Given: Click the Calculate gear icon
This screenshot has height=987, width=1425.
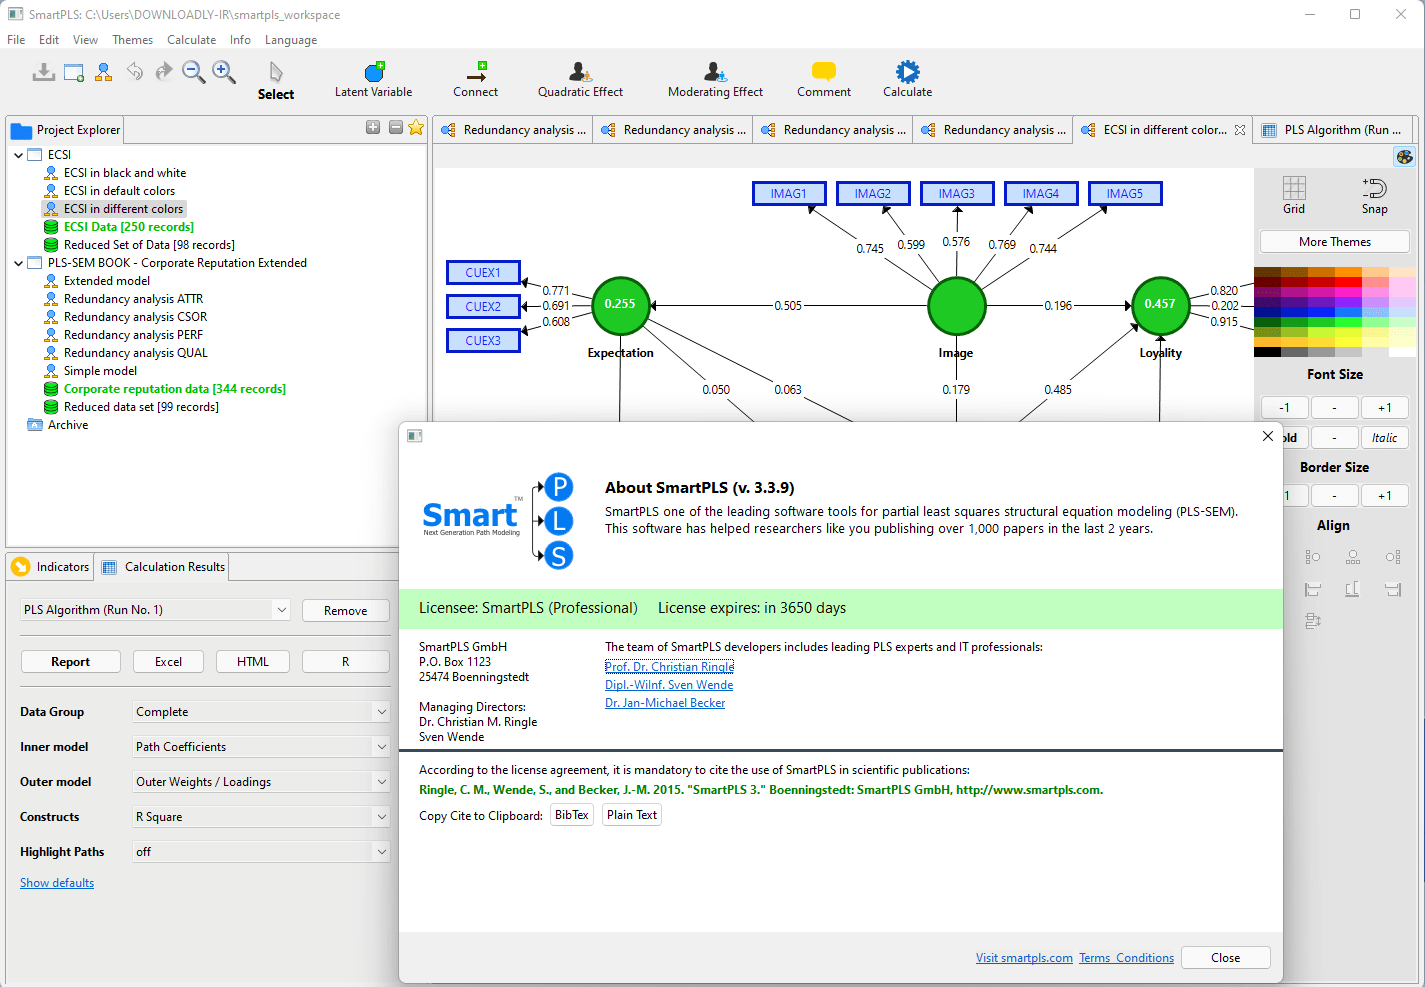Looking at the screenshot, I should click(907, 80).
